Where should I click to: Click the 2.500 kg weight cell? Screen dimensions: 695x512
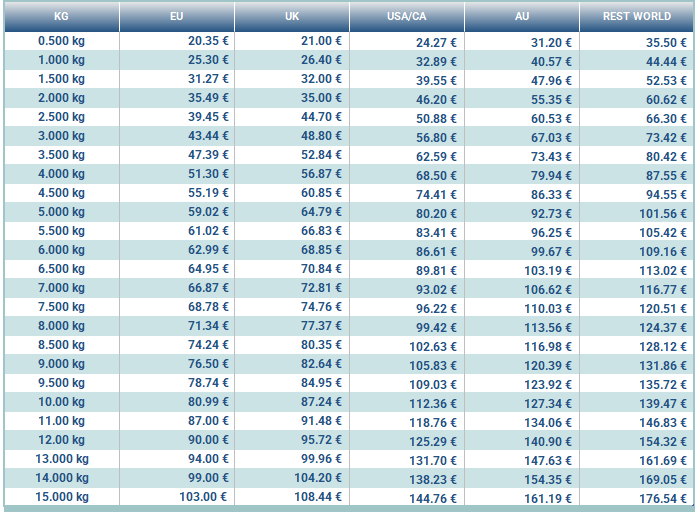click(62, 117)
